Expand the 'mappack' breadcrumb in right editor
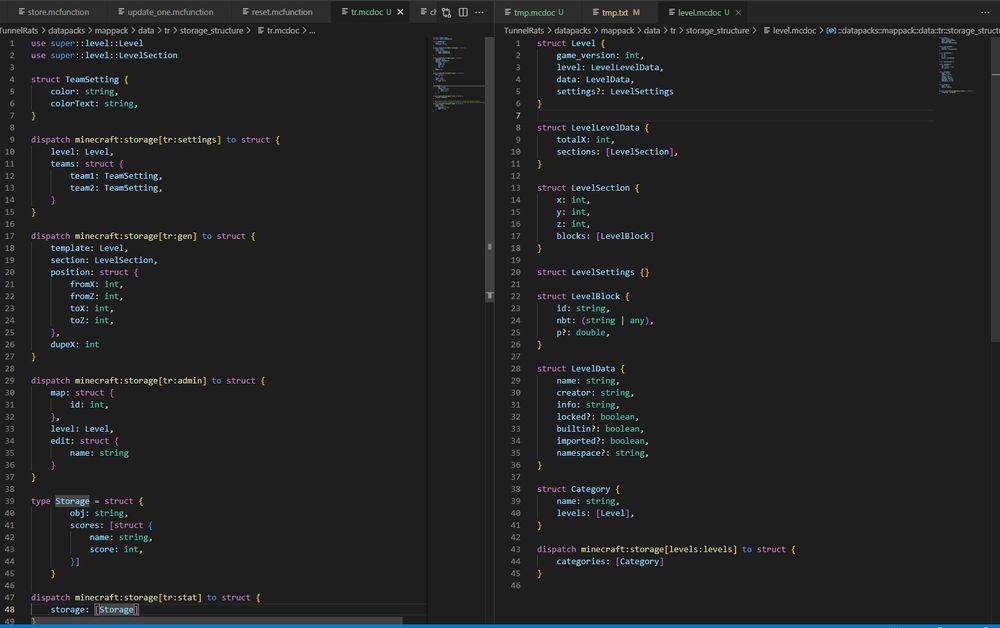1000x628 pixels. (616, 31)
